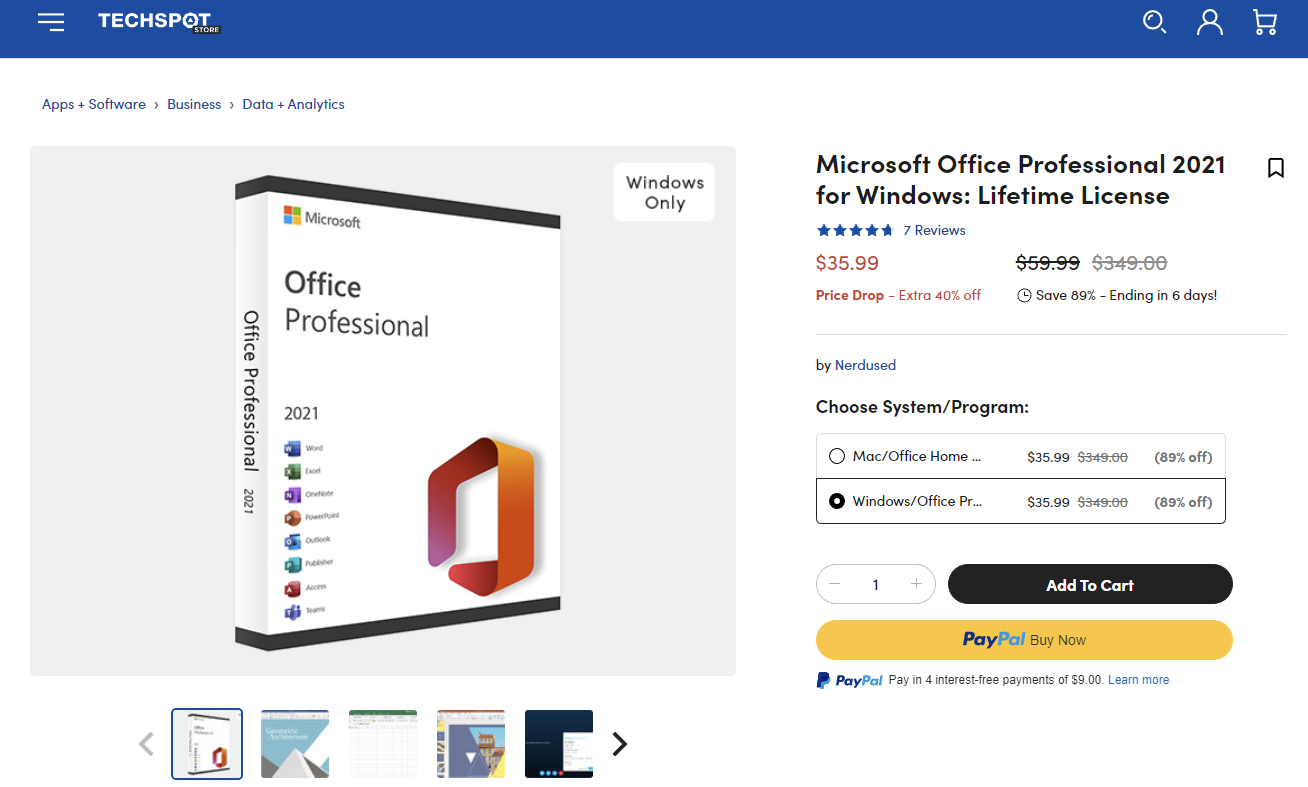
Task: Click the user account icon
Action: click(x=1209, y=21)
